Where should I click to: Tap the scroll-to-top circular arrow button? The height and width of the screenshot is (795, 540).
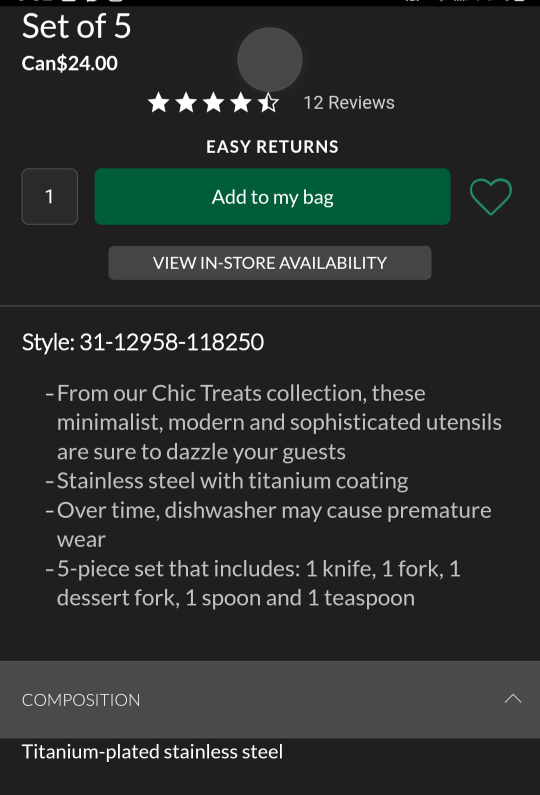[270, 60]
